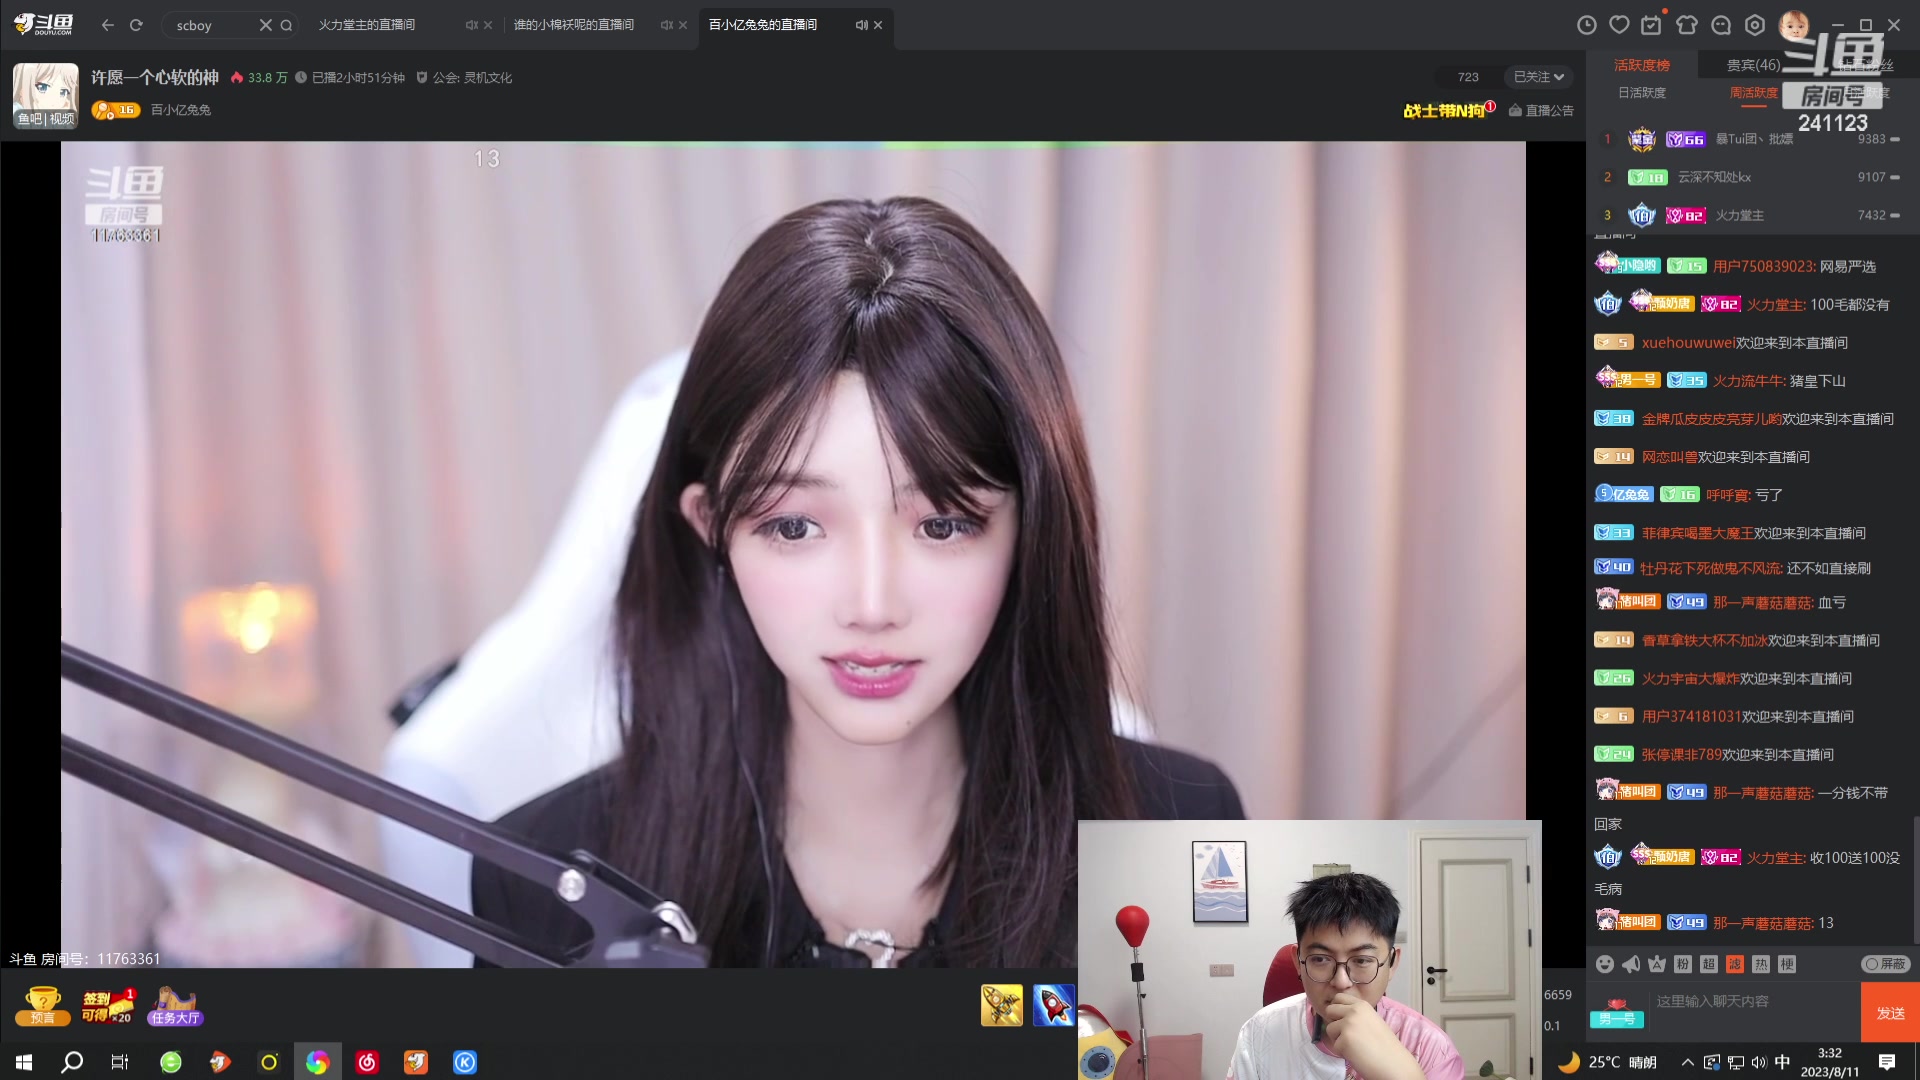Open Windows taskbar search
Viewport: 1920px width, 1080px height.
72,1062
